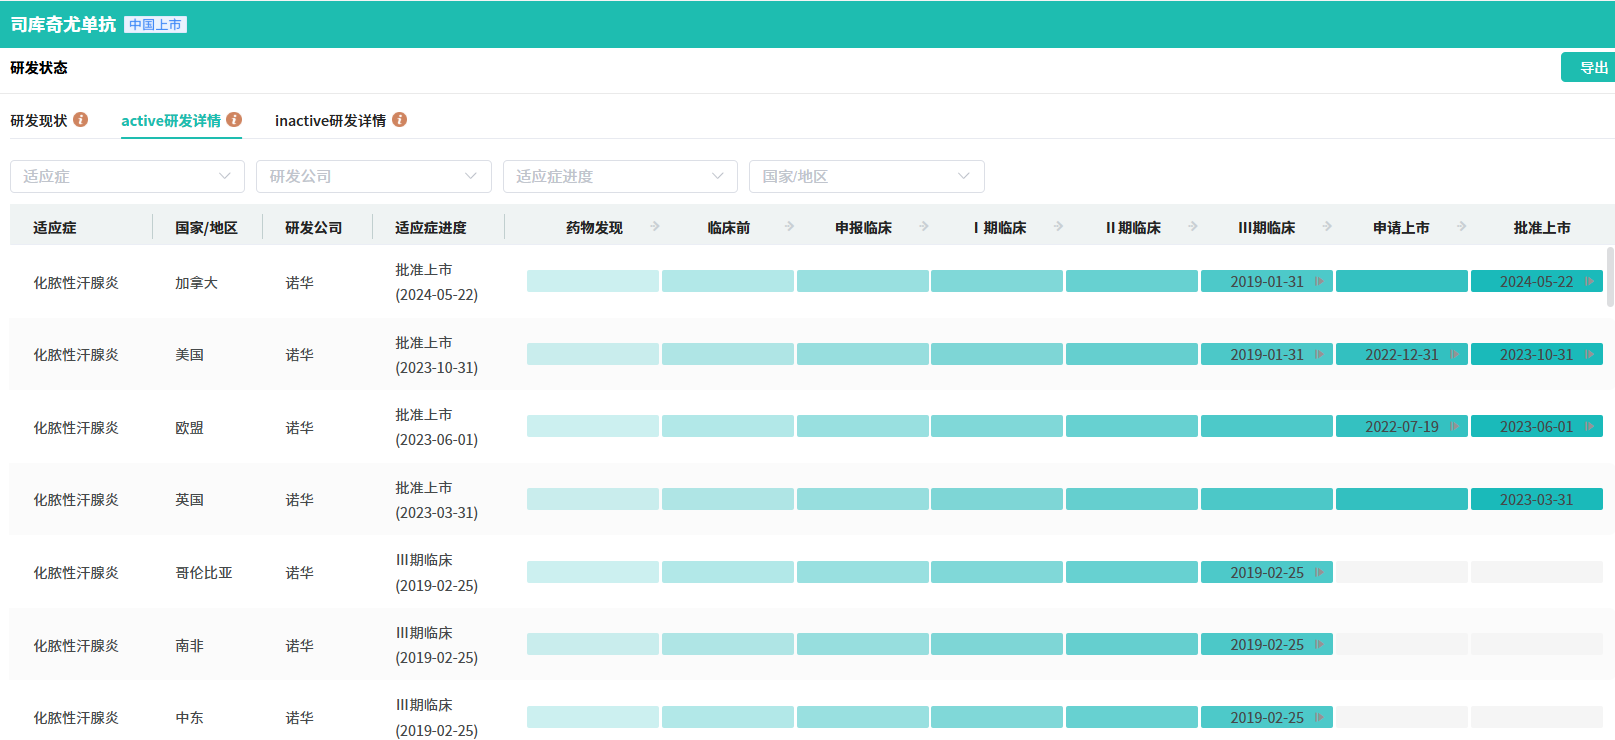
Task: Click info icon beside inactive研发详情 tab
Action: pyautogui.click(x=400, y=120)
